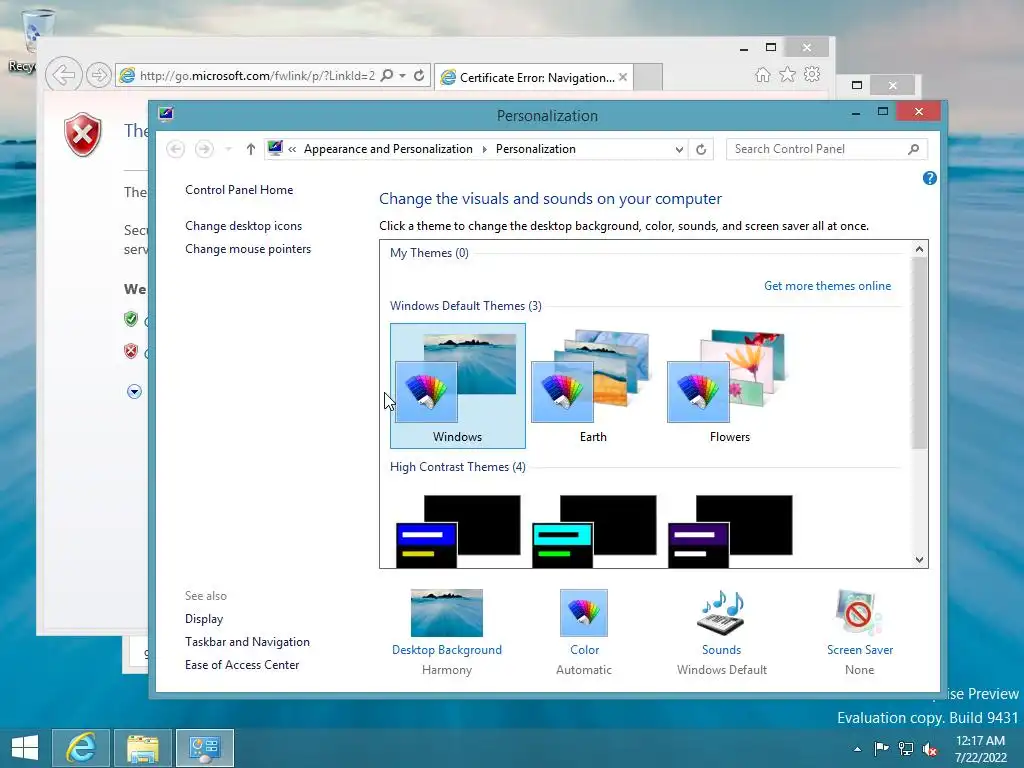This screenshot has height=768, width=1024.
Task: Select the Earth theme
Action: (593, 385)
